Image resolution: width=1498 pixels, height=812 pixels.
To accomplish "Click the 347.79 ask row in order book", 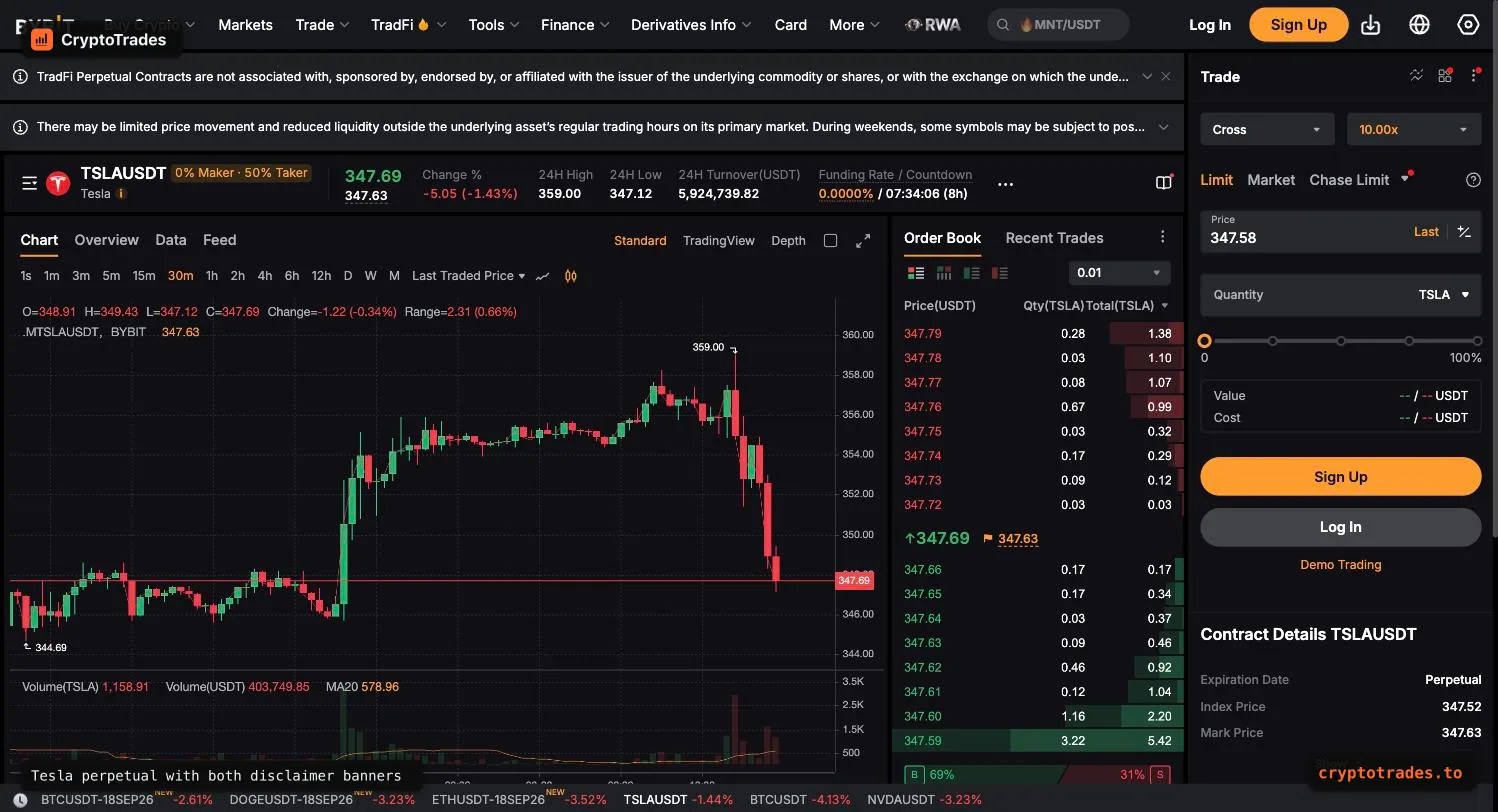I will click(1037, 334).
